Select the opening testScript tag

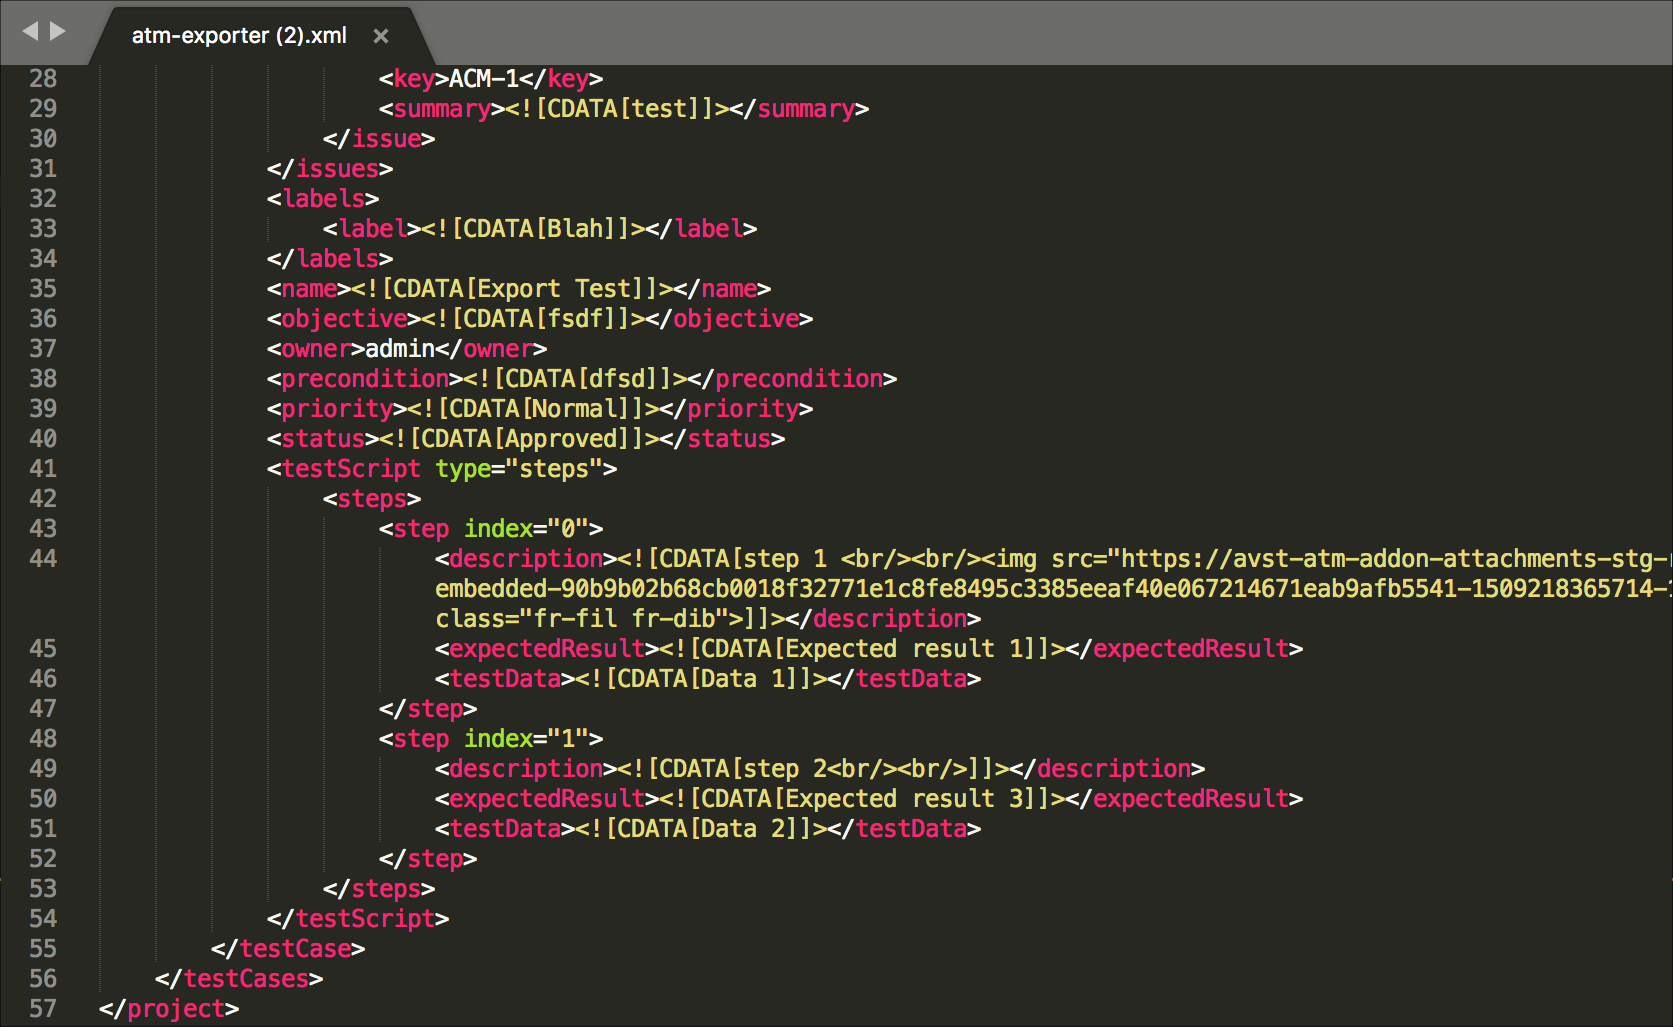point(348,468)
